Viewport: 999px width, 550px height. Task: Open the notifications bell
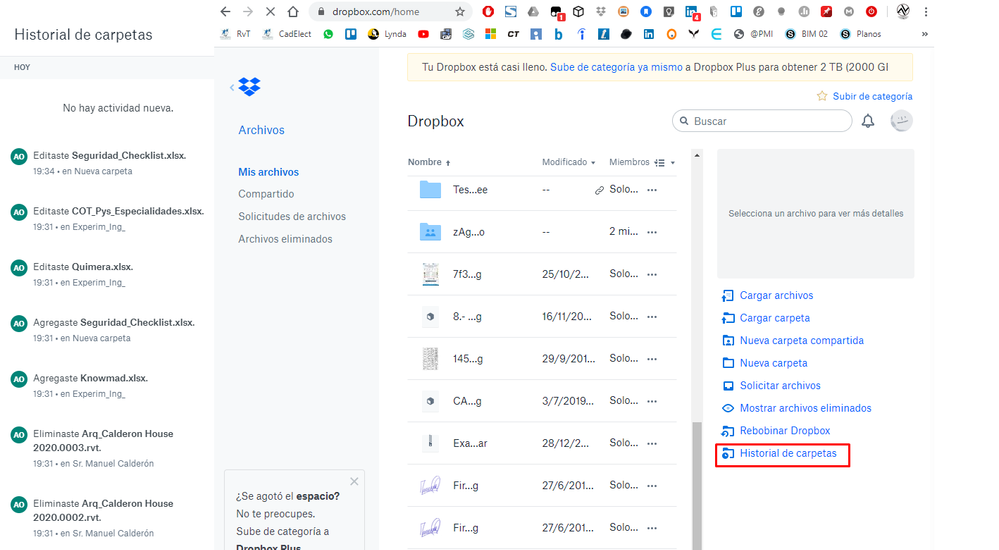[x=868, y=121]
